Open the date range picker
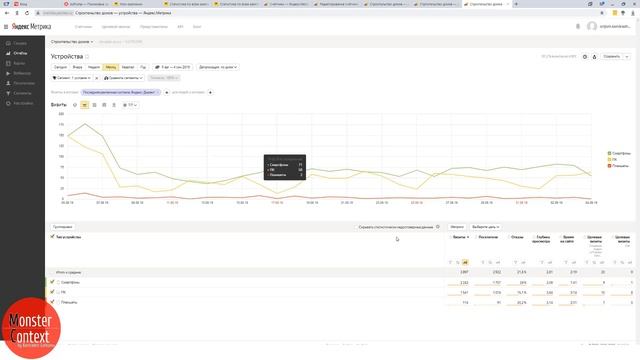 pos(172,67)
